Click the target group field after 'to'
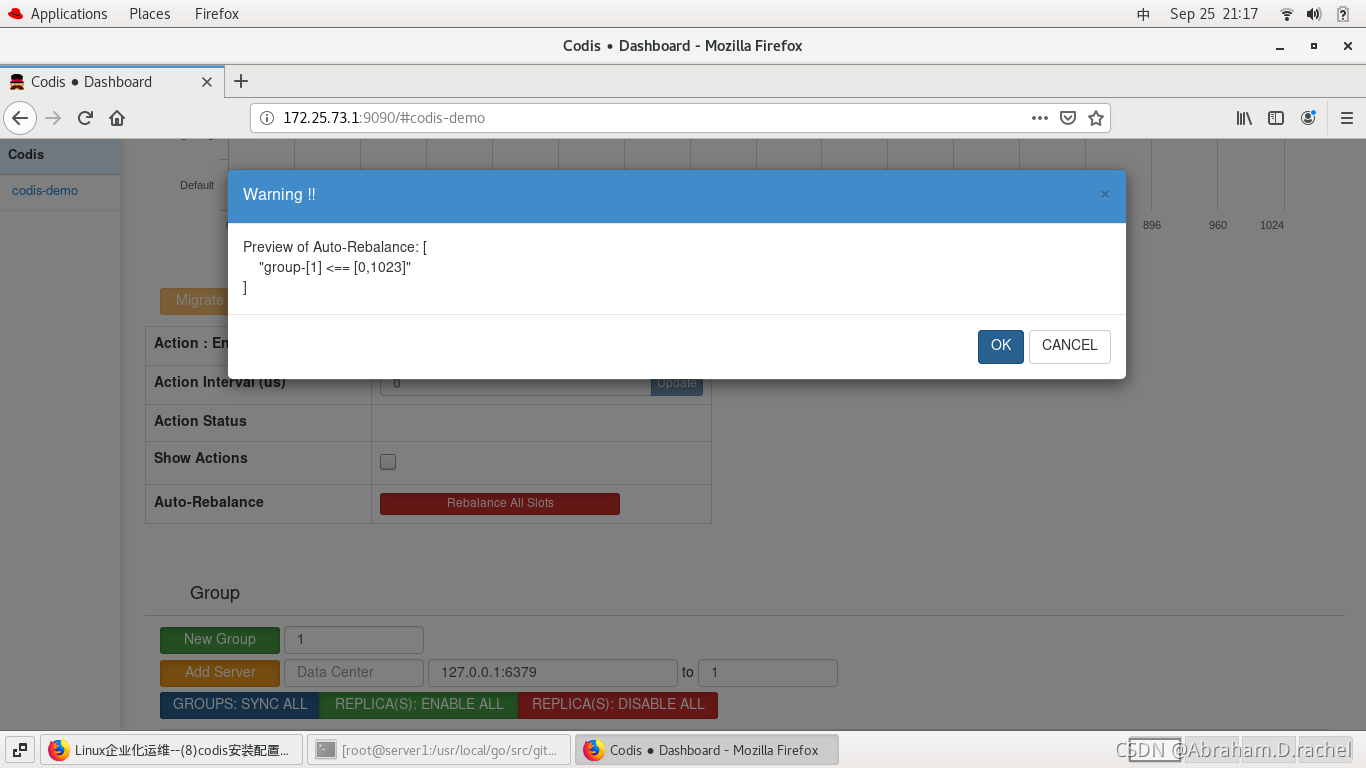Screen dimensions: 1366x768 click(768, 672)
